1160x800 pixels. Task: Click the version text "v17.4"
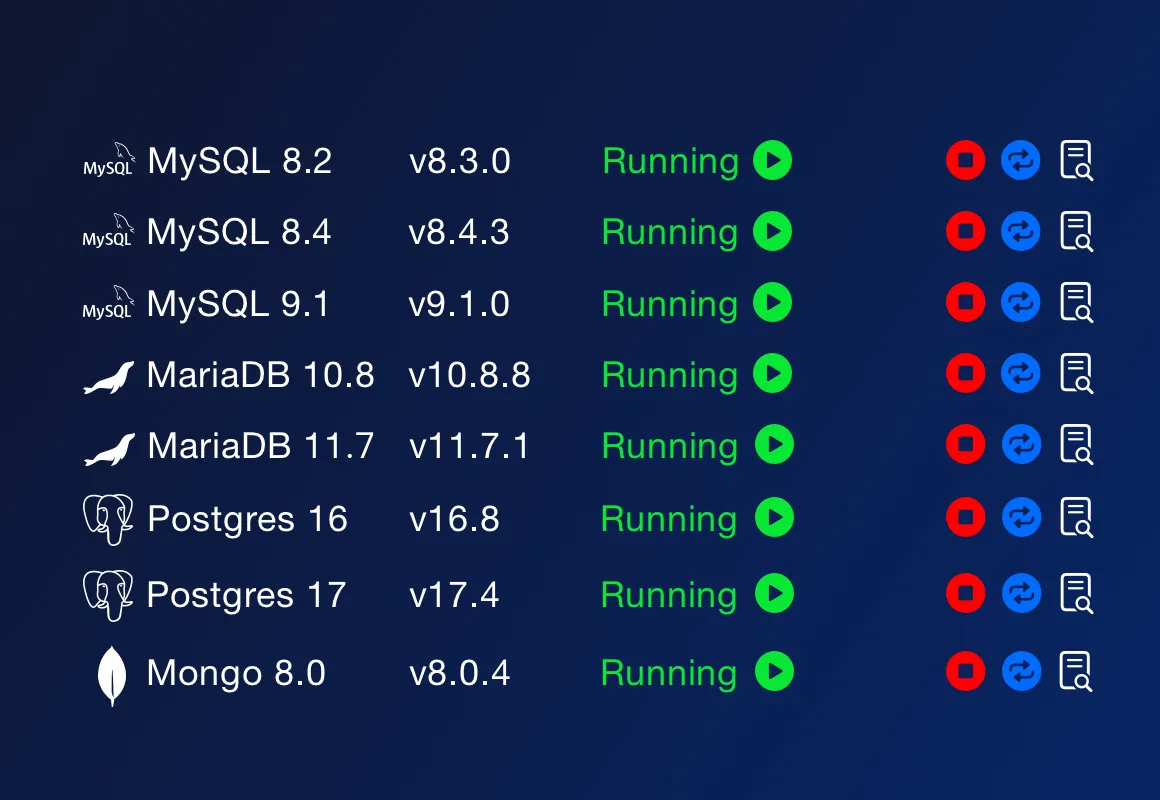pyautogui.click(x=454, y=595)
